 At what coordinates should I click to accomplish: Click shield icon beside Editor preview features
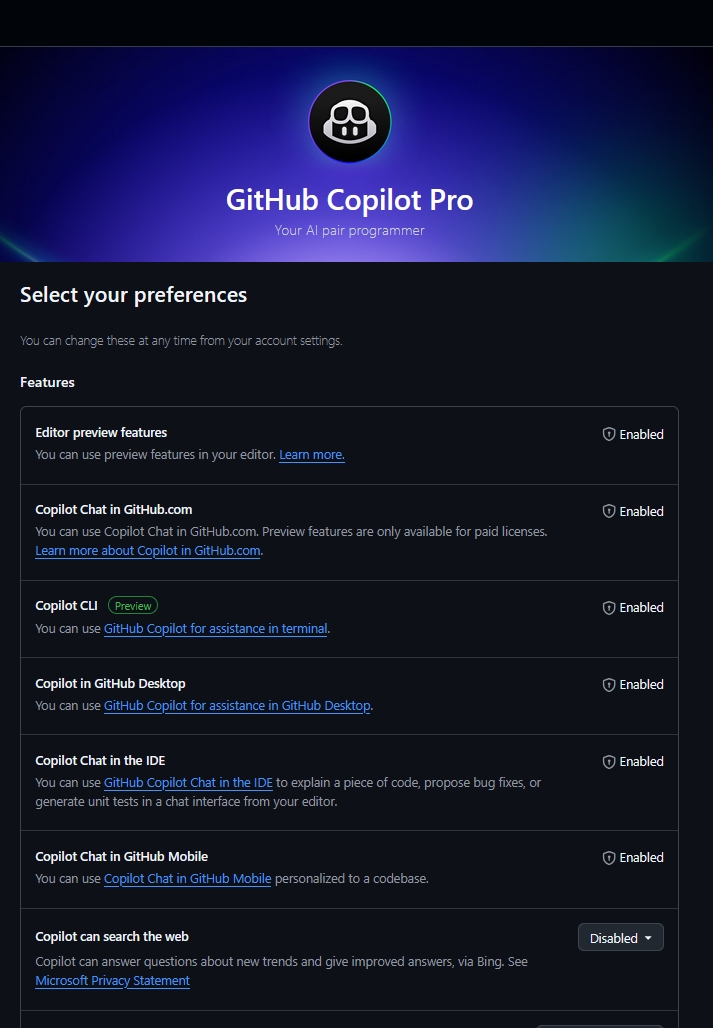pyautogui.click(x=609, y=435)
